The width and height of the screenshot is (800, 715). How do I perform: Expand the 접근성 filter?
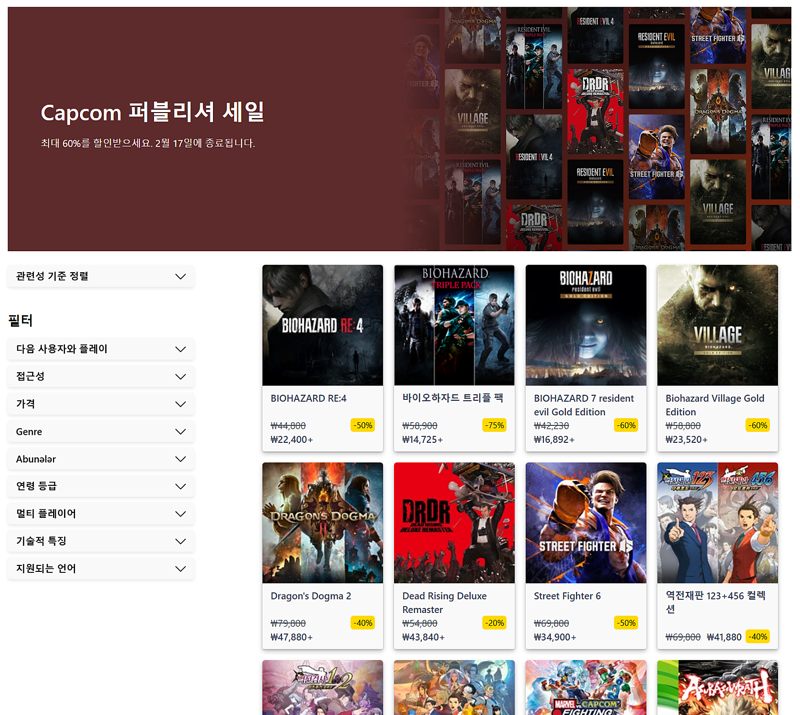101,377
